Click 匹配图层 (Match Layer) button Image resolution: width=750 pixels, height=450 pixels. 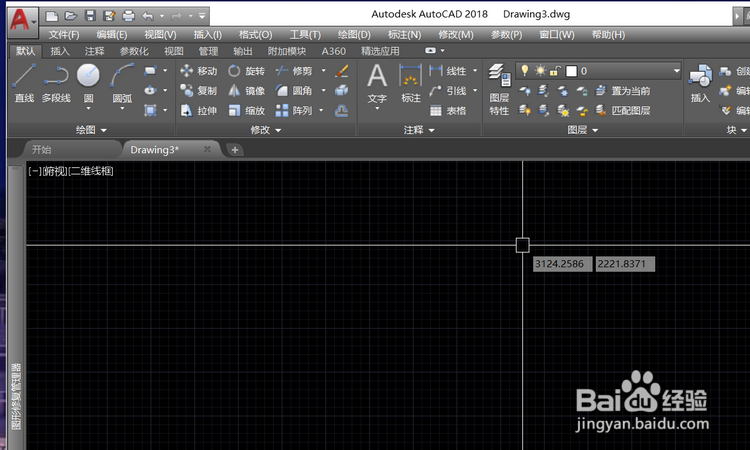tap(623, 110)
